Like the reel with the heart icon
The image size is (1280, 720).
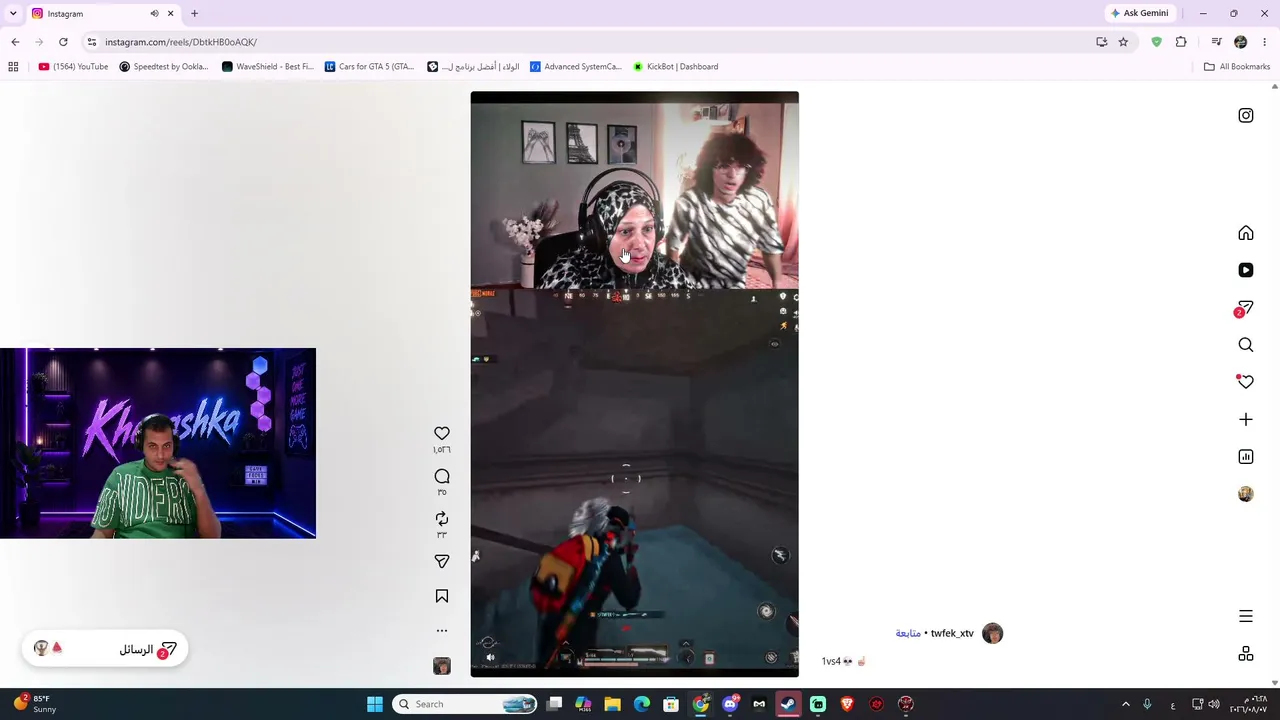[442, 433]
